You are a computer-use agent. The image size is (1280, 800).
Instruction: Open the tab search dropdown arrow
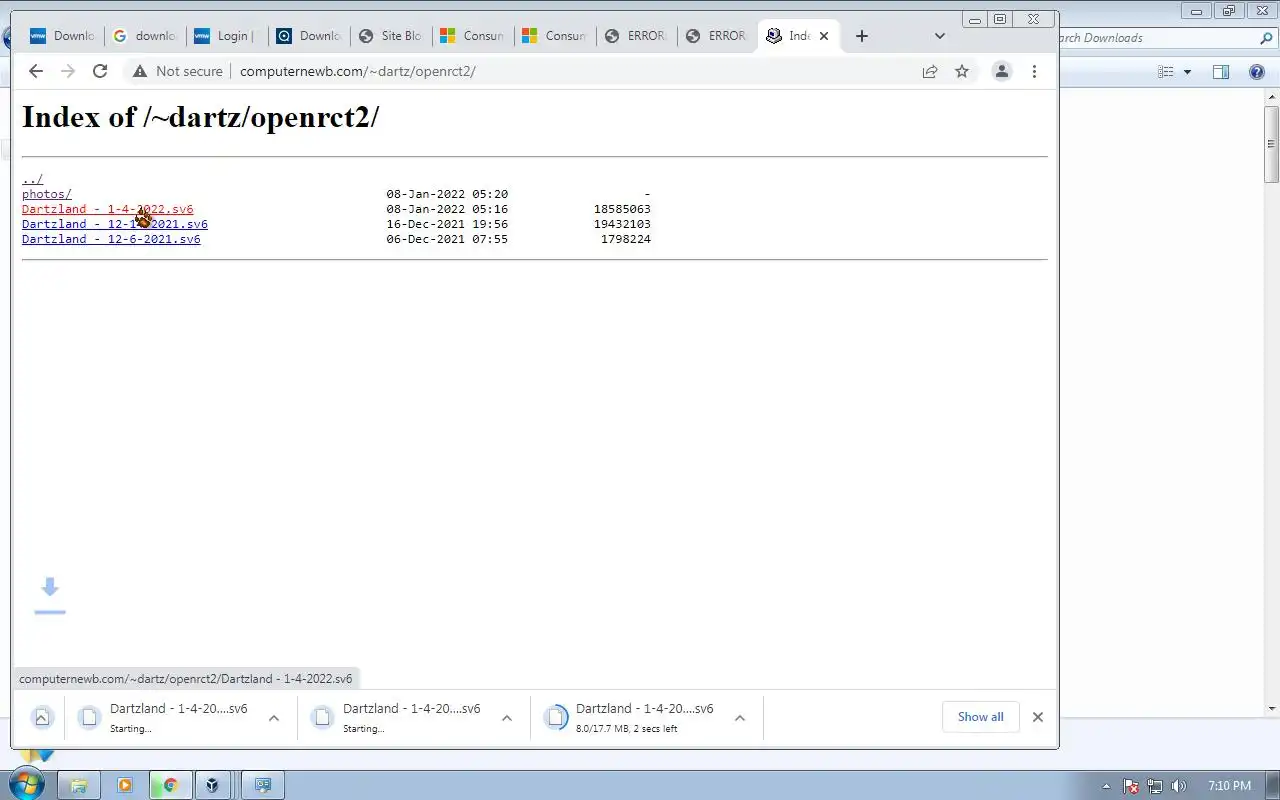939,36
